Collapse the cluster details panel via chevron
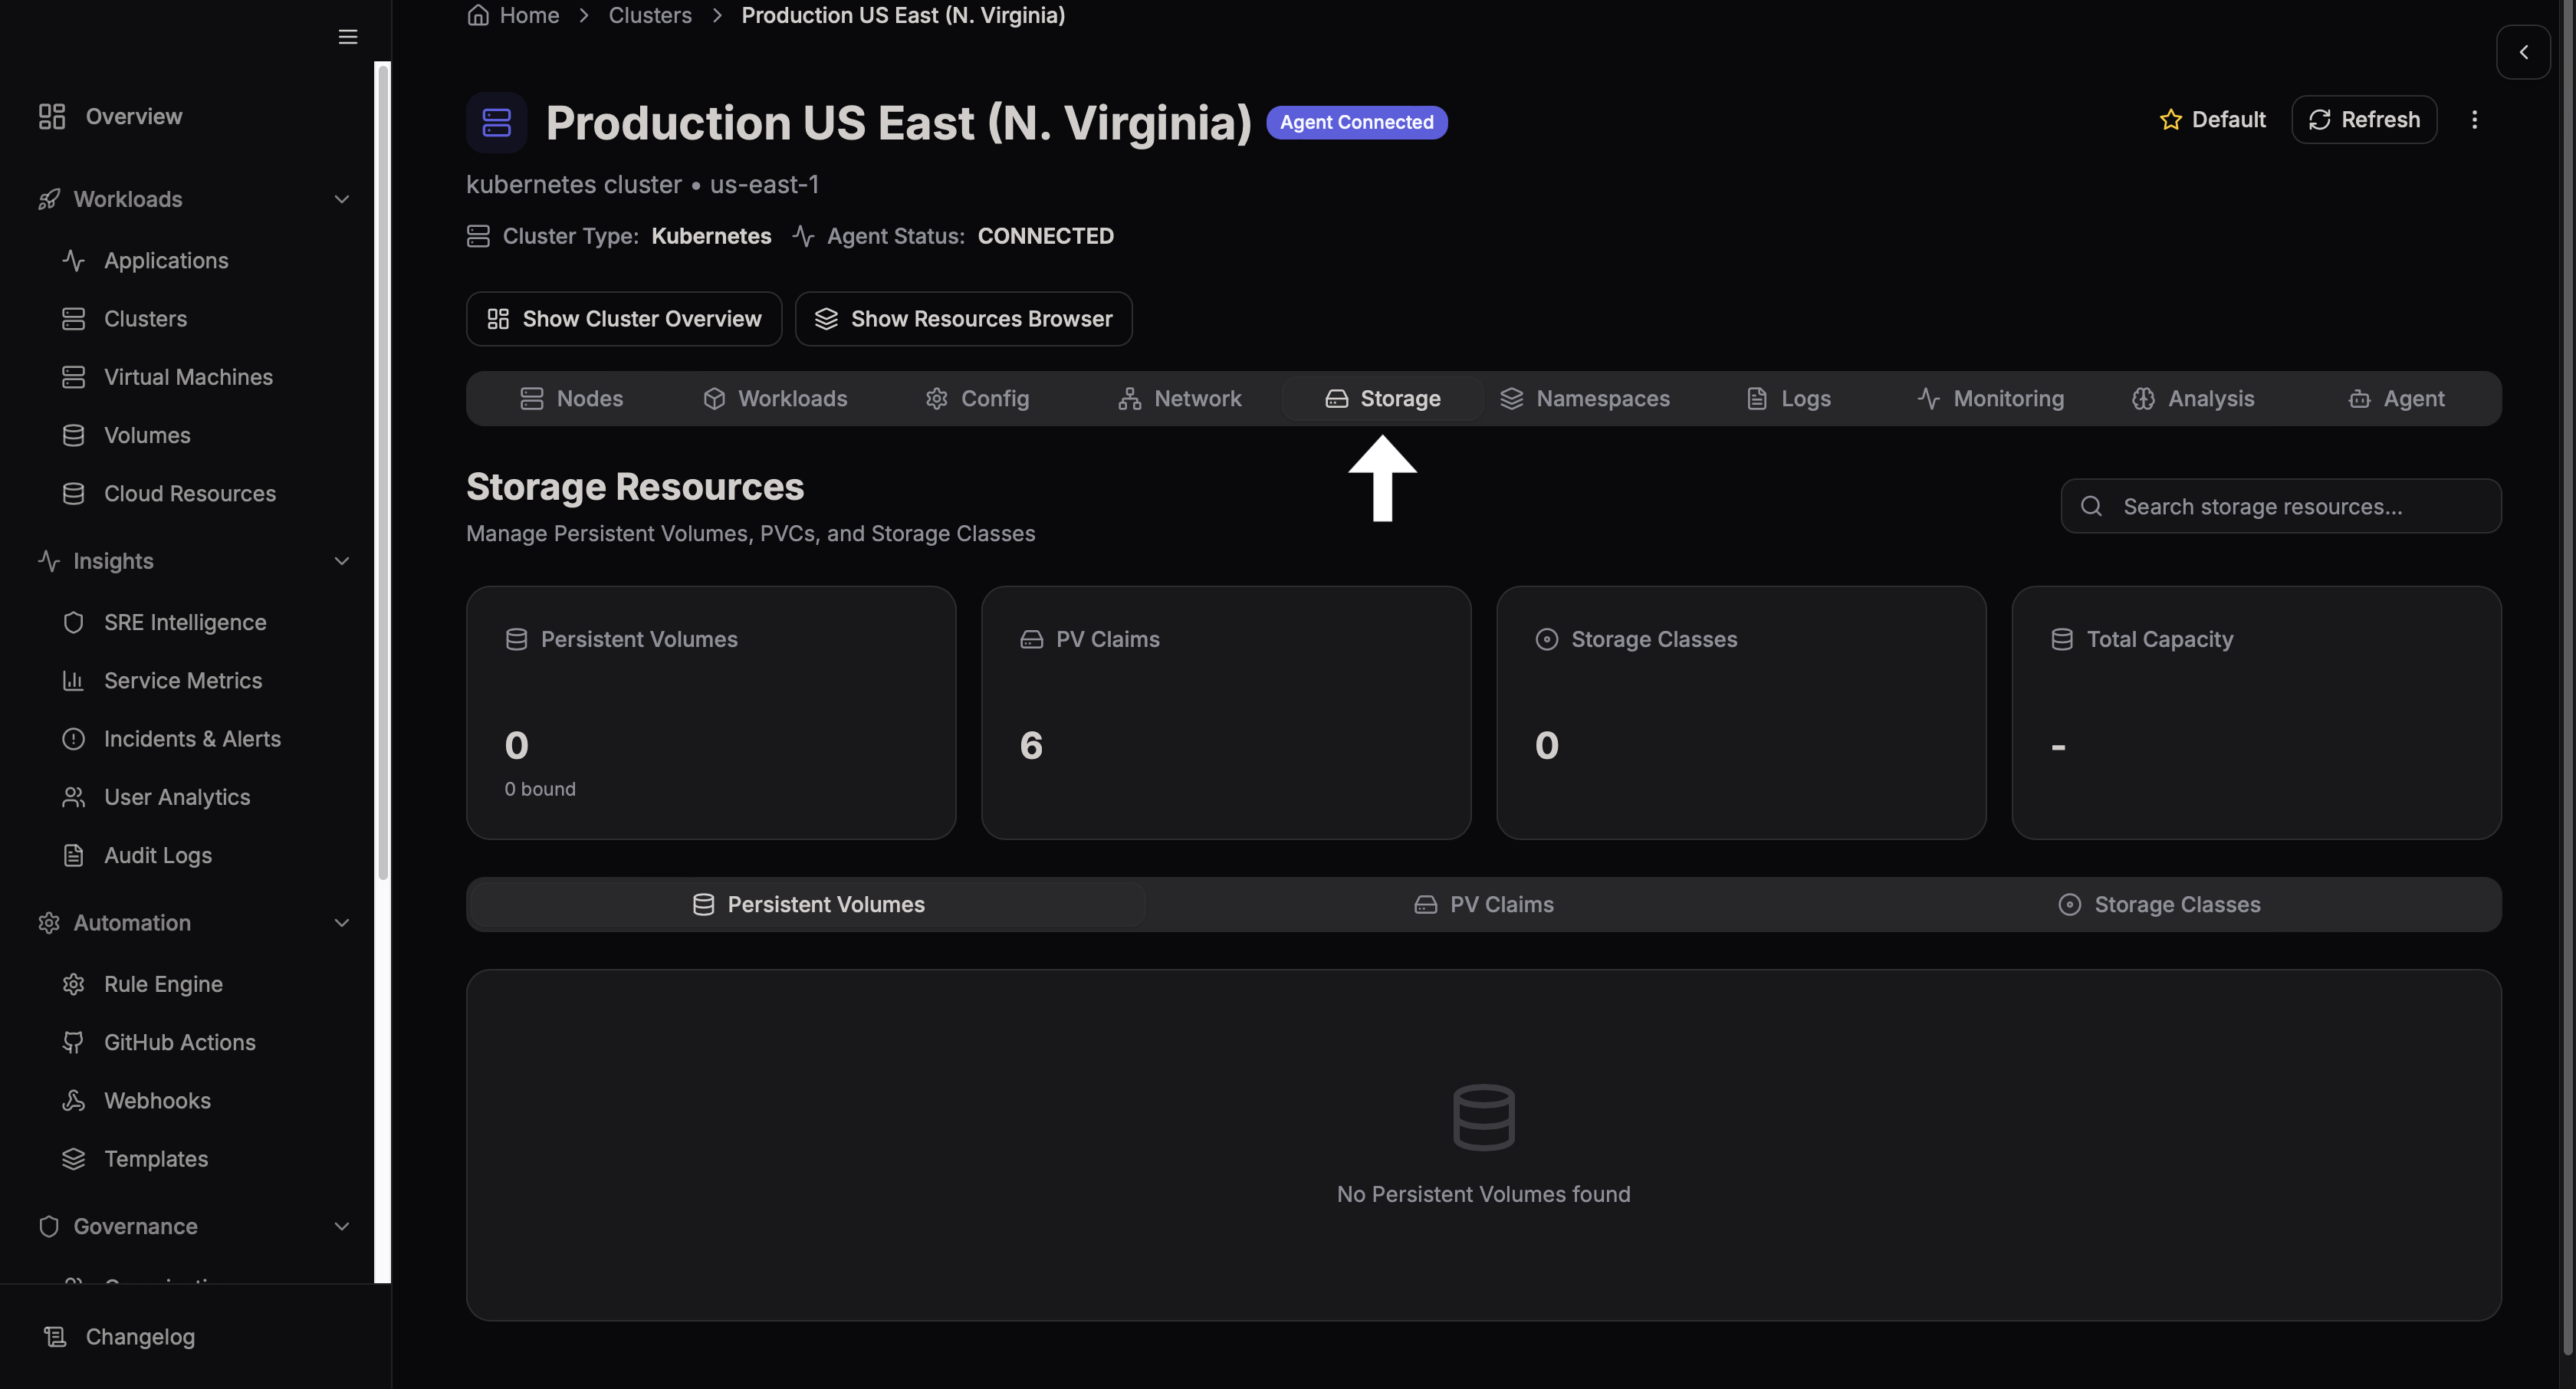This screenshot has width=2576, height=1389. pyautogui.click(x=2523, y=52)
